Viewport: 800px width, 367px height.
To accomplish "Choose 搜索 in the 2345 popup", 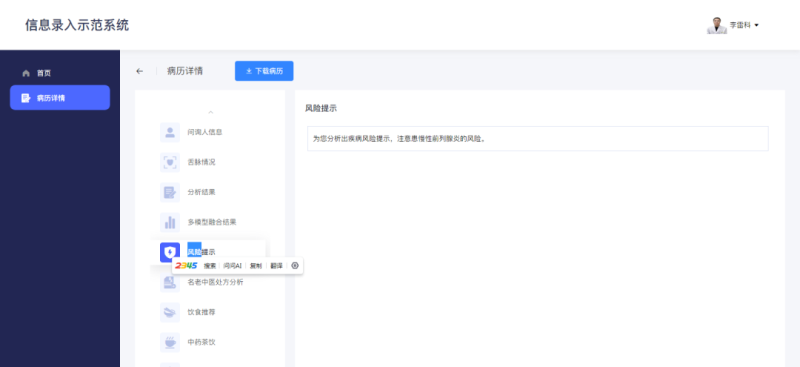I will point(210,265).
